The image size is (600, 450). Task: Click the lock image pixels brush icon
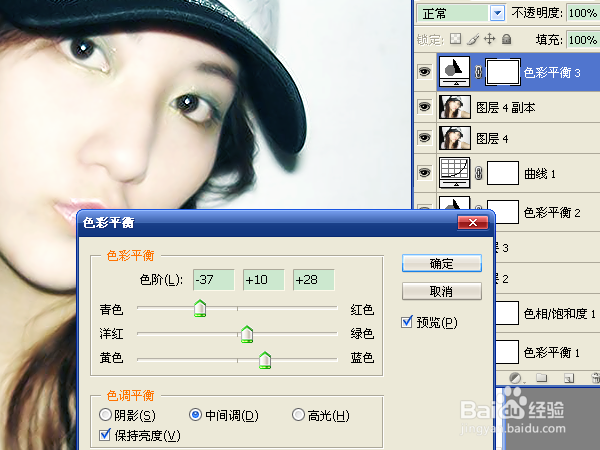pyautogui.click(x=473, y=39)
